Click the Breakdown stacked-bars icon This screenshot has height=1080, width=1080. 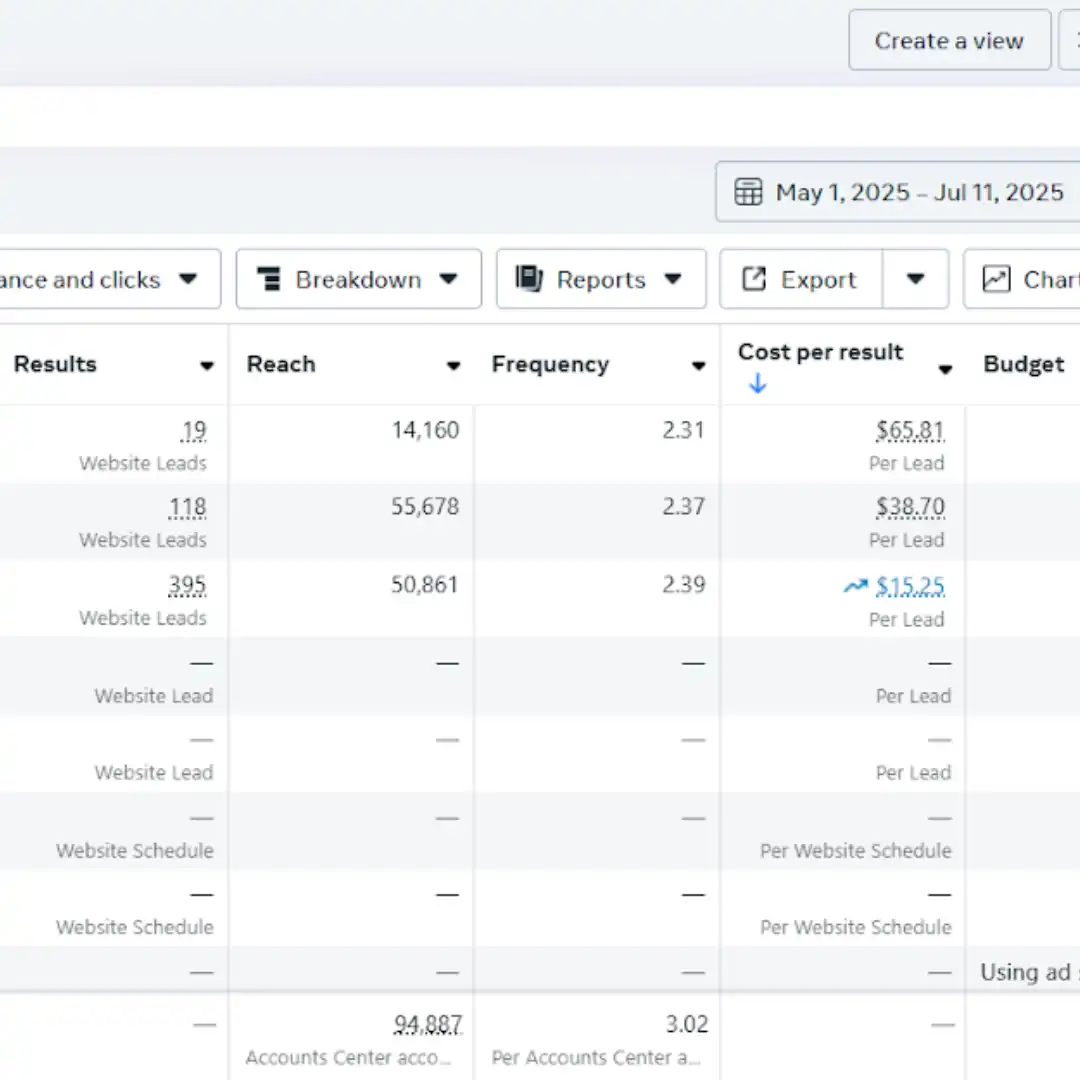[268, 279]
